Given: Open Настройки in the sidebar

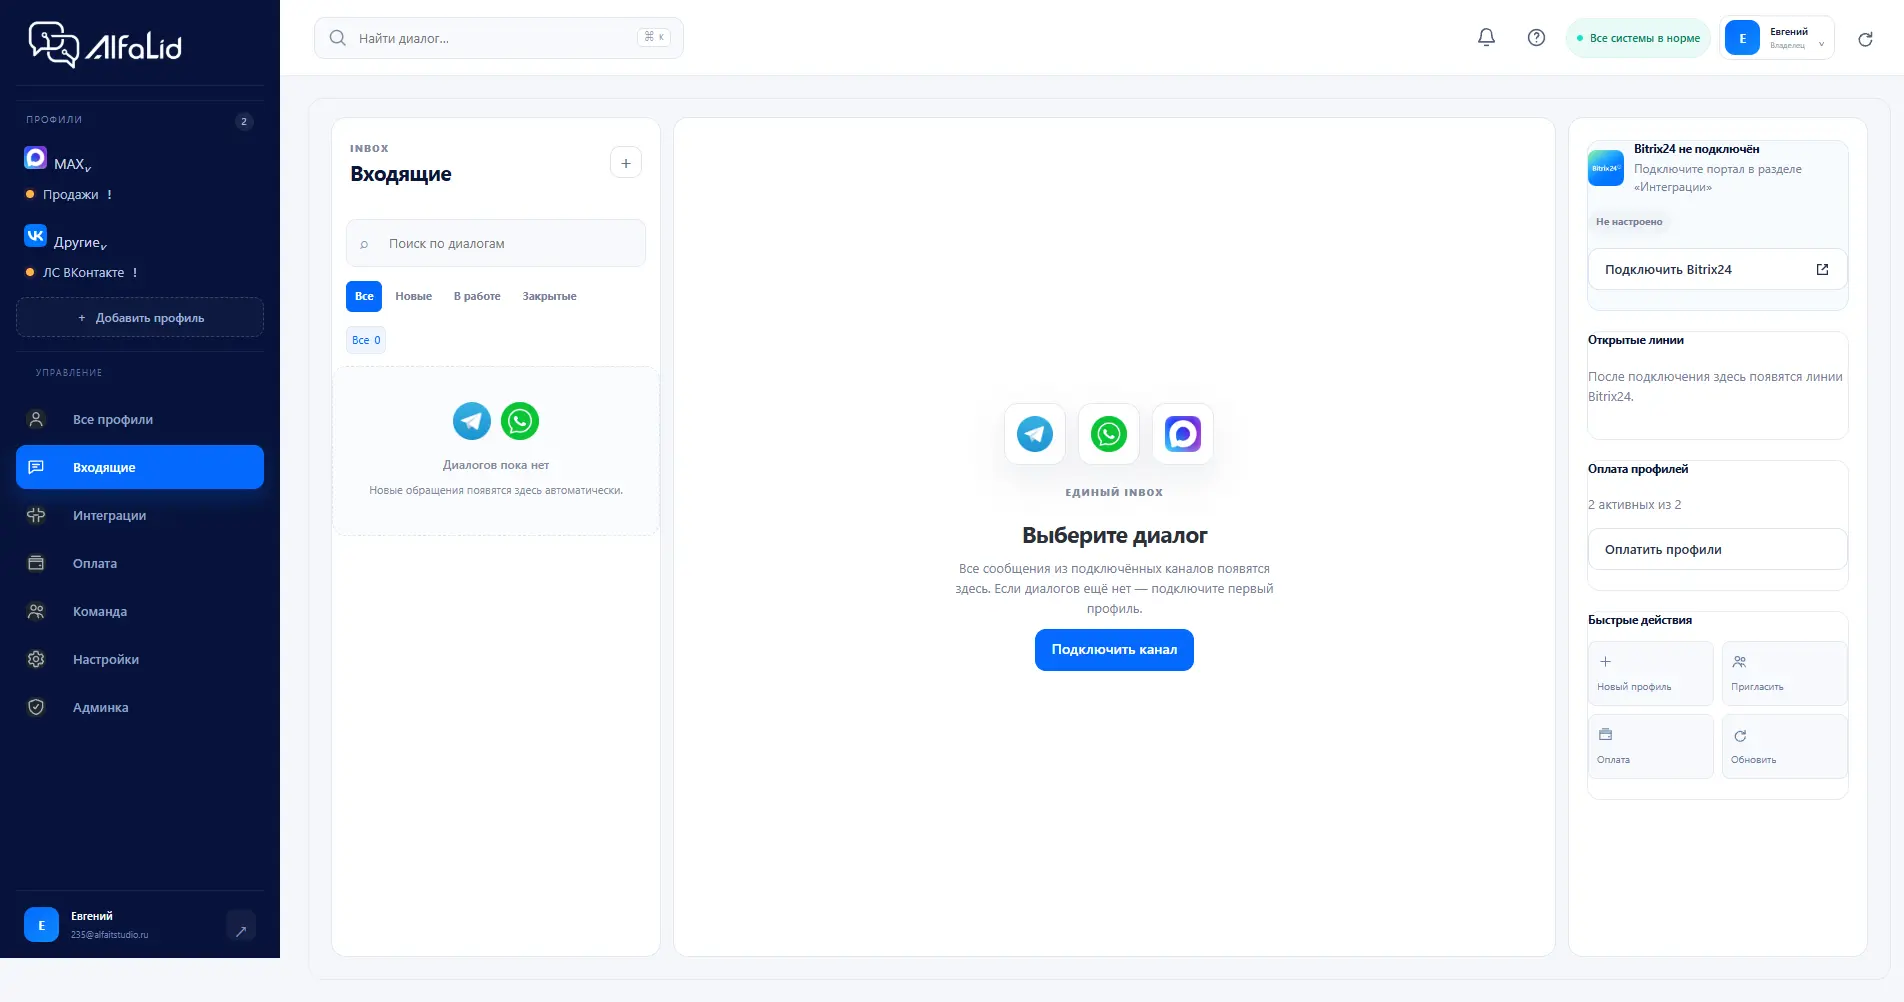Looking at the screenshot, I should [x=140, y=659].
